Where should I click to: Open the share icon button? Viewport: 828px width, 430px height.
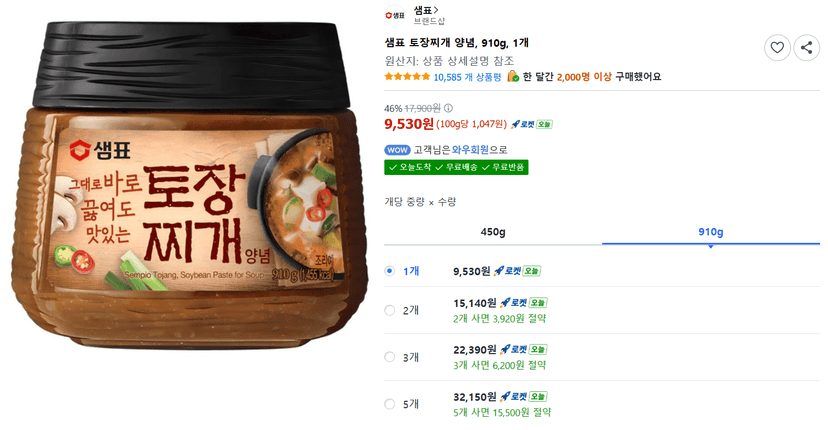coord(806,48)
